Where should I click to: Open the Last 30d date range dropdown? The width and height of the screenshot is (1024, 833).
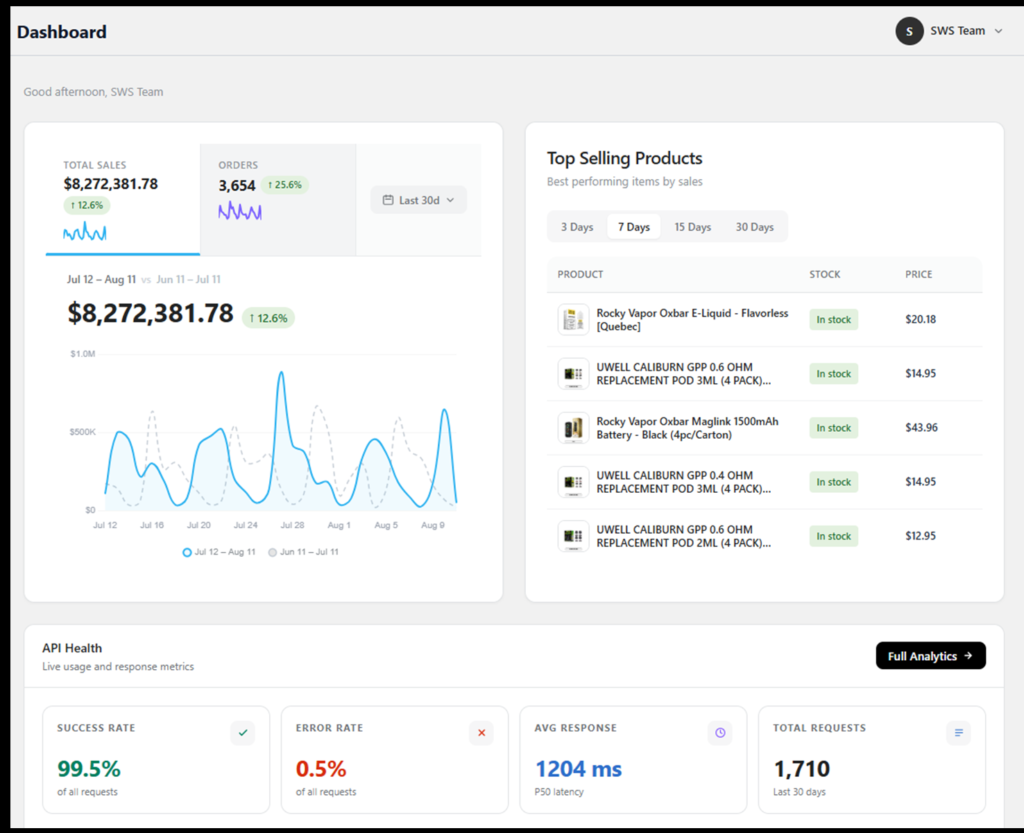(x=419, y=200)
